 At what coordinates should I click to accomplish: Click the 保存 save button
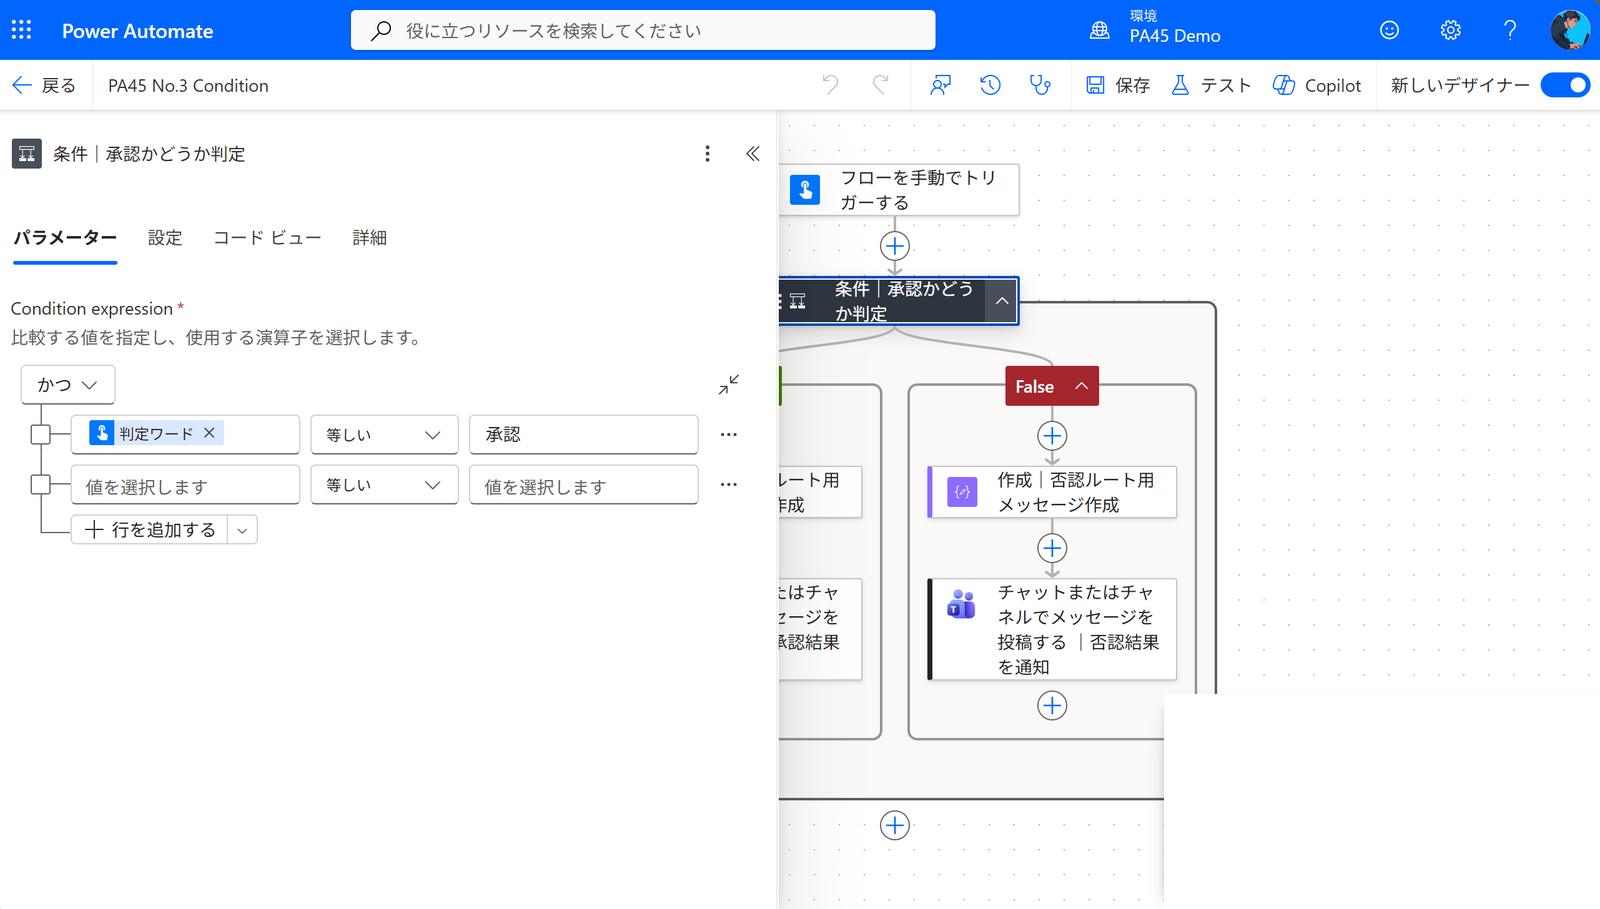coord(1118,85)
